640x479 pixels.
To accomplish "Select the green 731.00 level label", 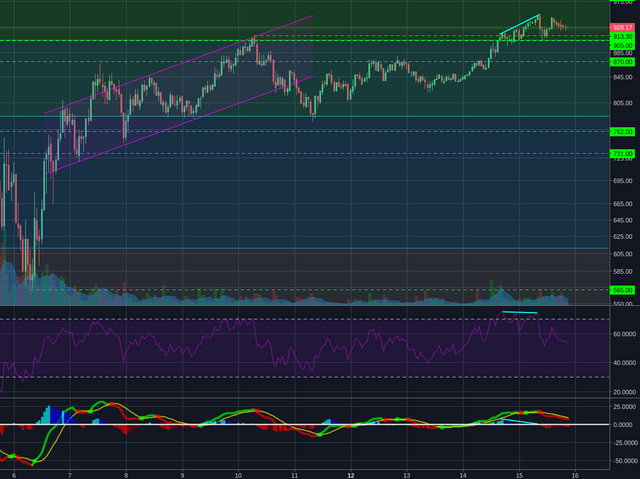I will click(622, 154).
